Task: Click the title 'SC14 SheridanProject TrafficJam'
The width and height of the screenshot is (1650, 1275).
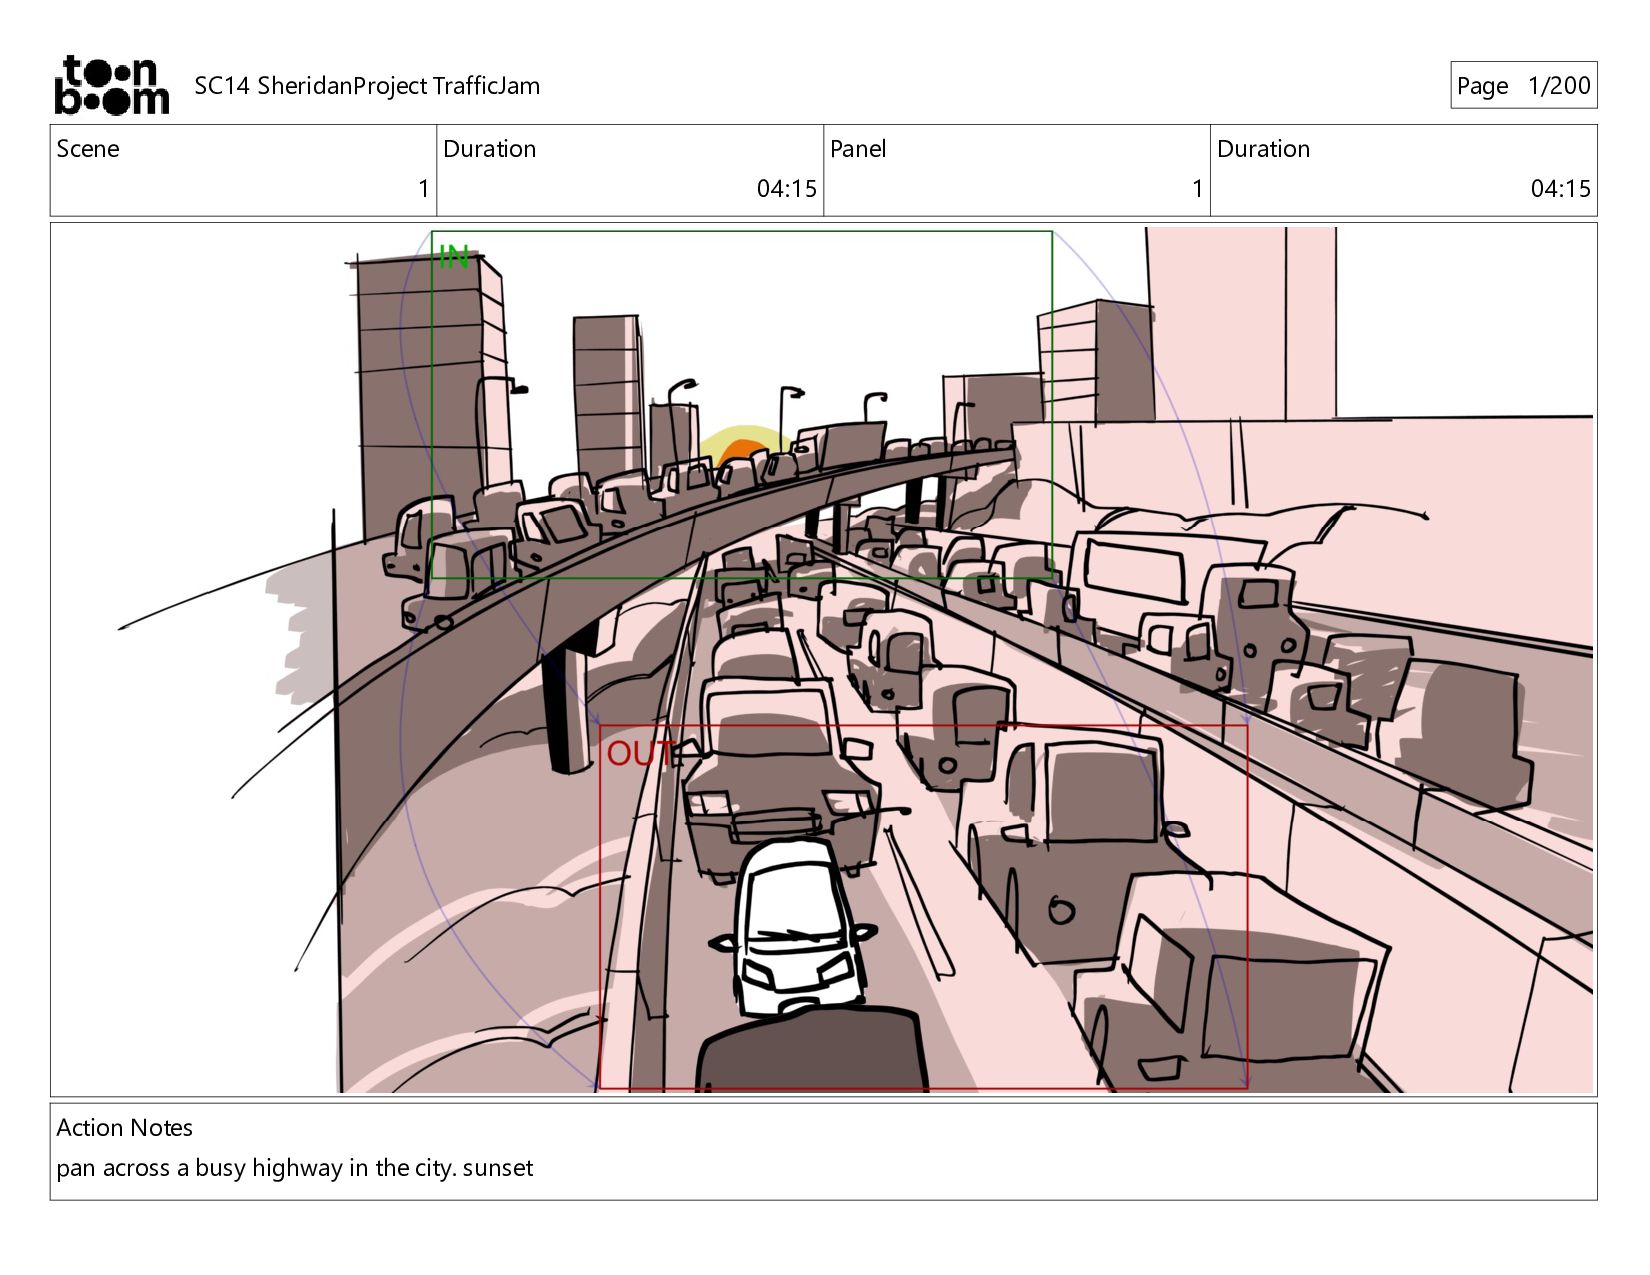Action: [367, 86]
